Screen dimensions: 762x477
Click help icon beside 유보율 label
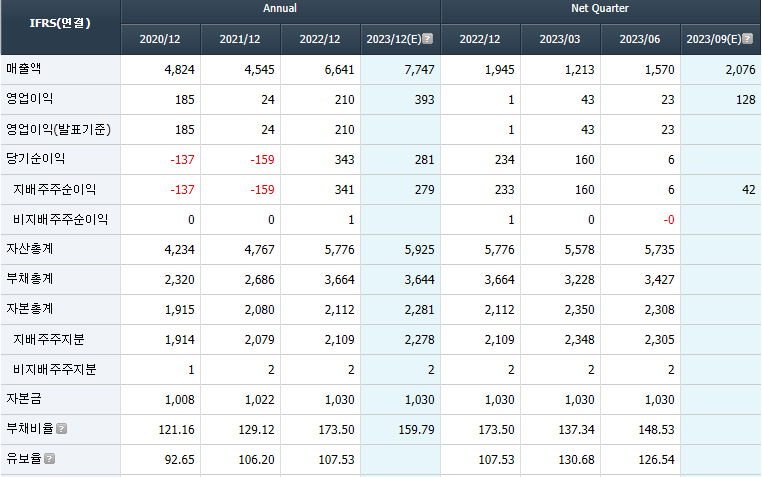click(50, 459)
